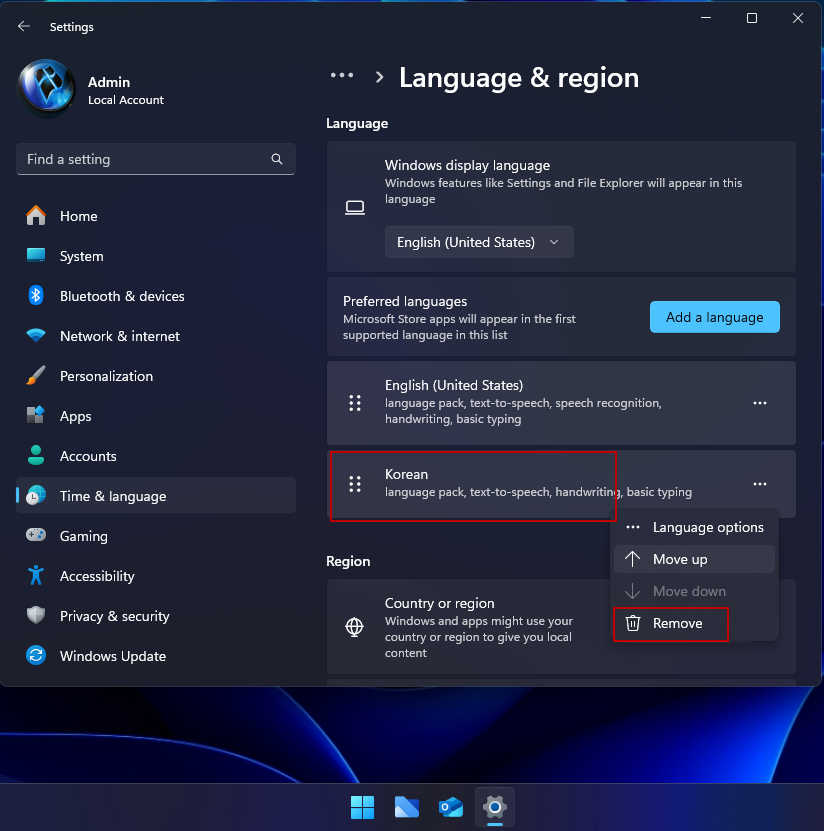Open Outlook from the taskbar
This screenshot has height=831, width=824.
coord(451,807)
